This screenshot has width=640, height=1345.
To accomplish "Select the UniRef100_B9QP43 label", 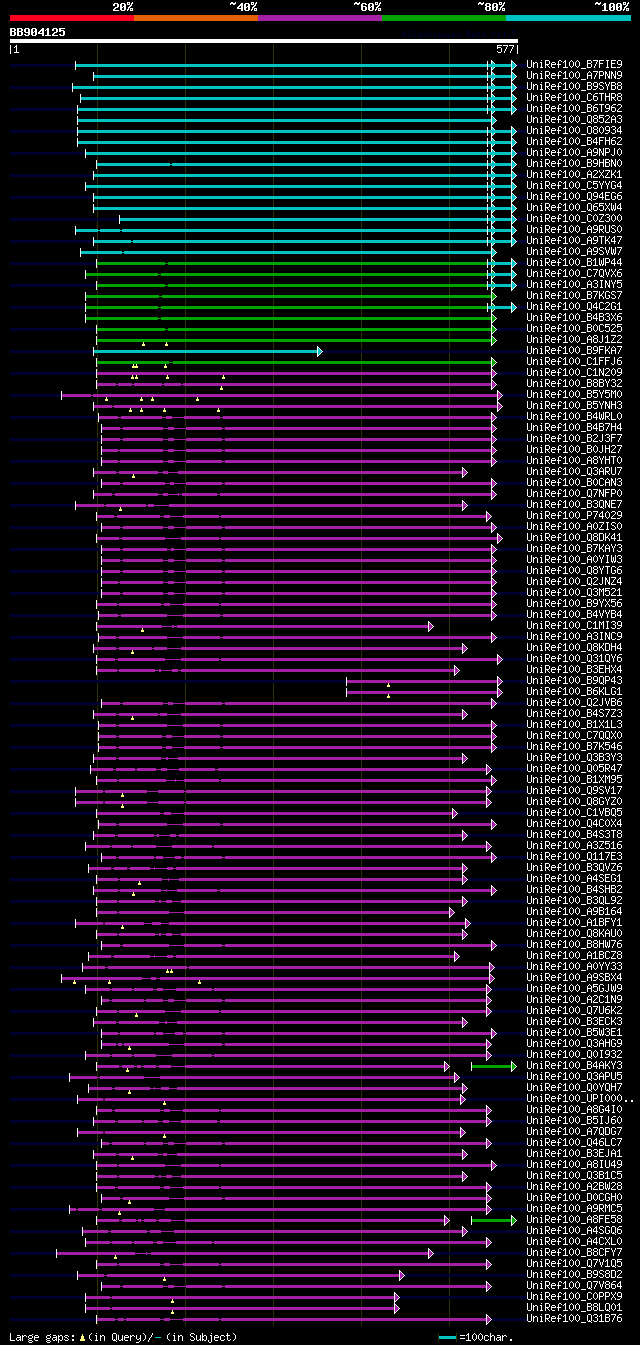I will tap(574, 680).
